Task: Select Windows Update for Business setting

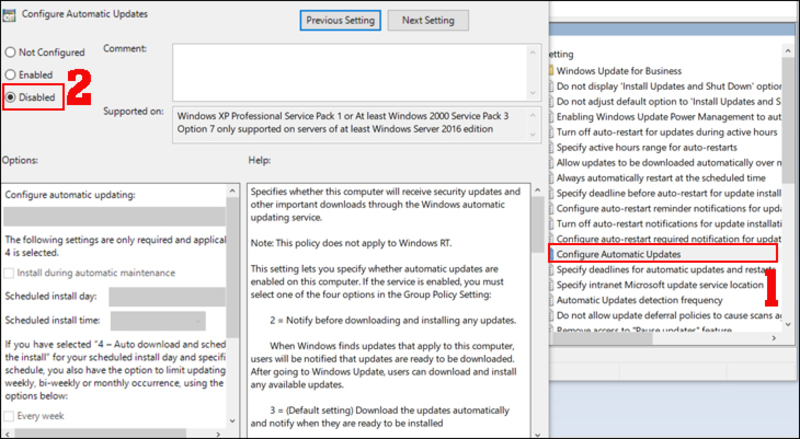Action: [x=619, y=71]
